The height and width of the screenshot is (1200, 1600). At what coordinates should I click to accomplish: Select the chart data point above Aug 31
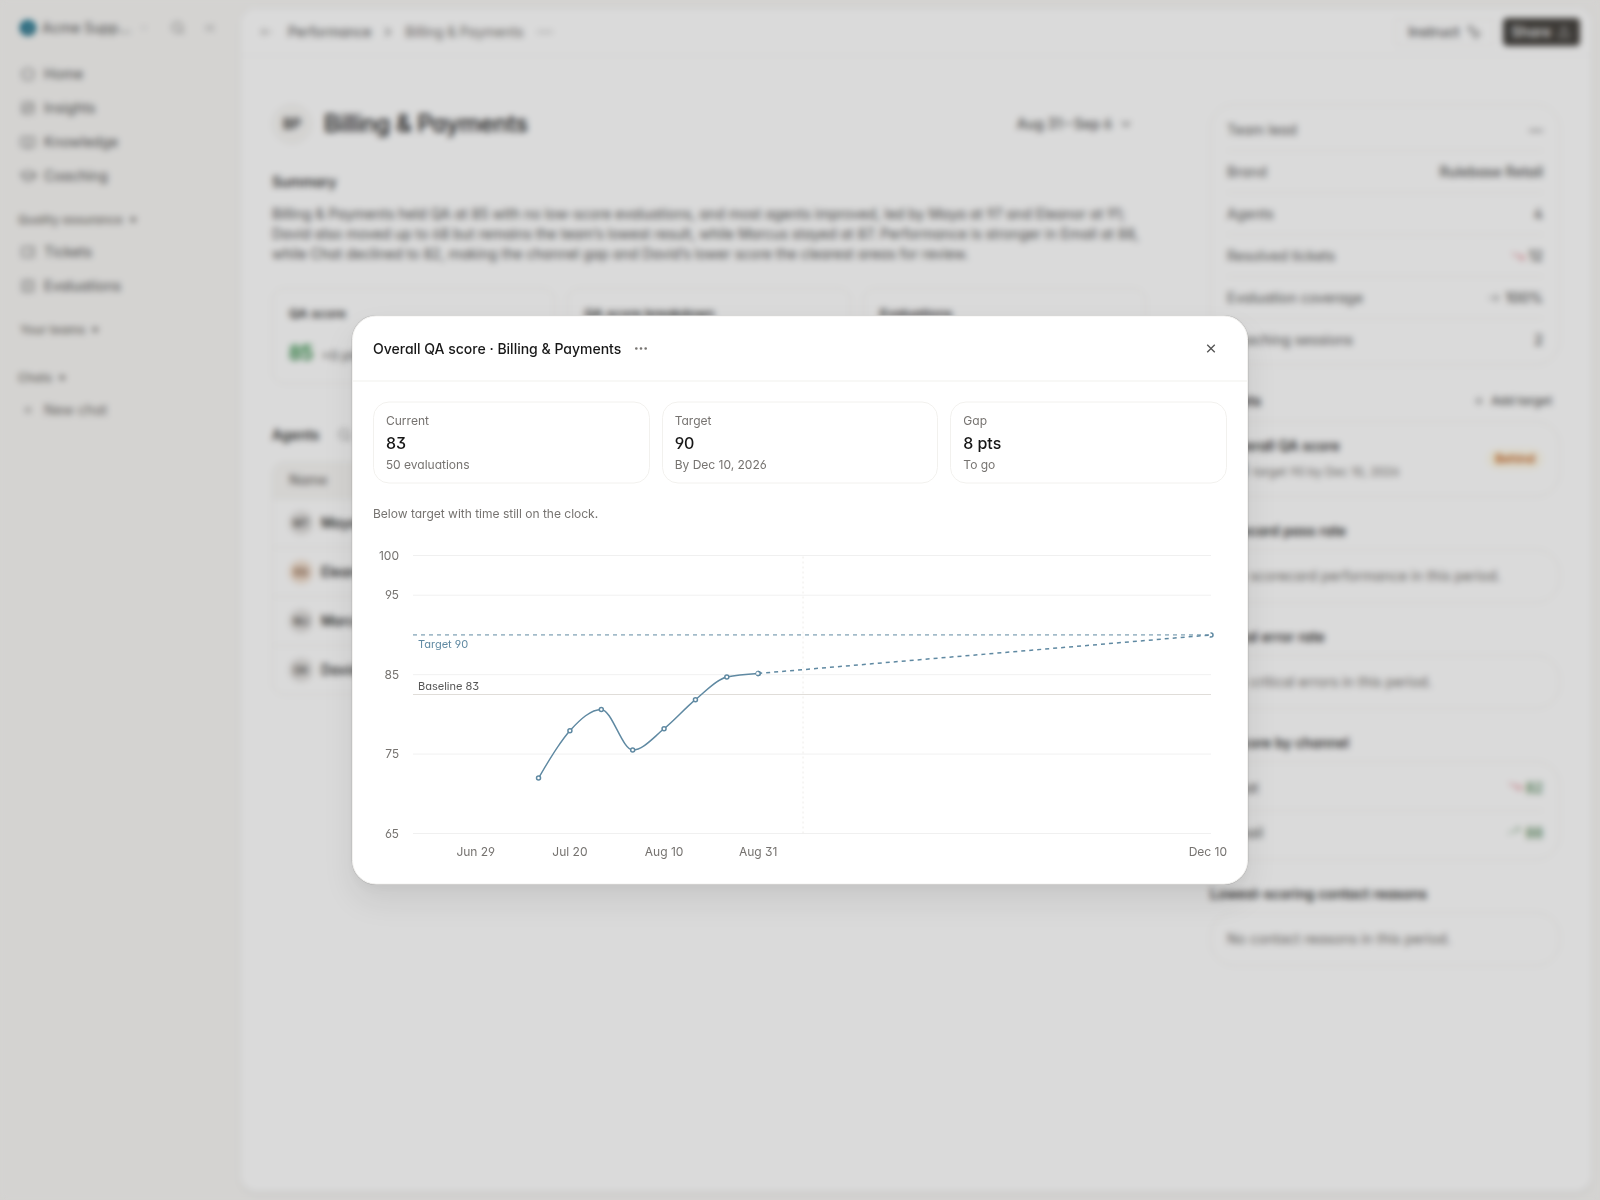pyautogui.click(x=759, y=673)
